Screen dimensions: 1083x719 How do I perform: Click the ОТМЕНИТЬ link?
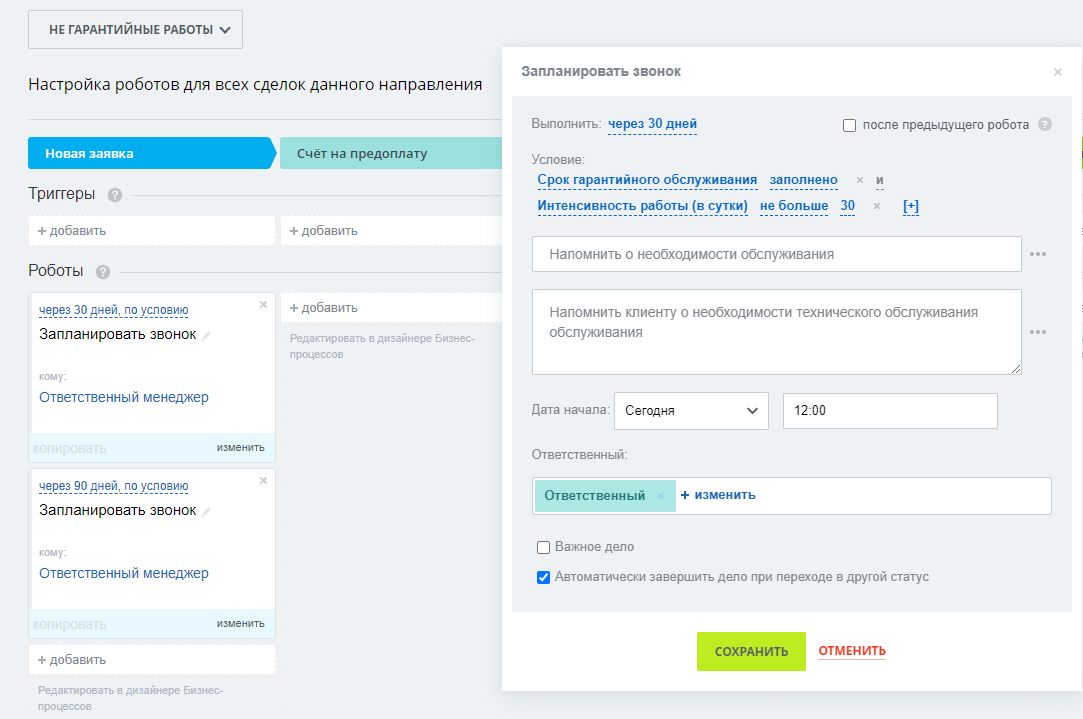pyautogui.click(x=852, y=651)
